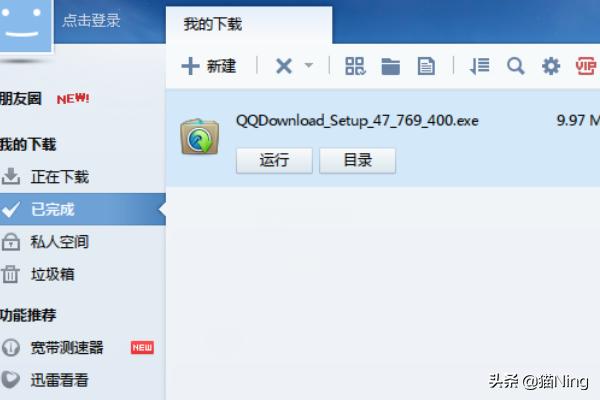This screenshot has width=600, height=400.
Task: Click the red VIP icon
Action: click(x=586, y=66)
